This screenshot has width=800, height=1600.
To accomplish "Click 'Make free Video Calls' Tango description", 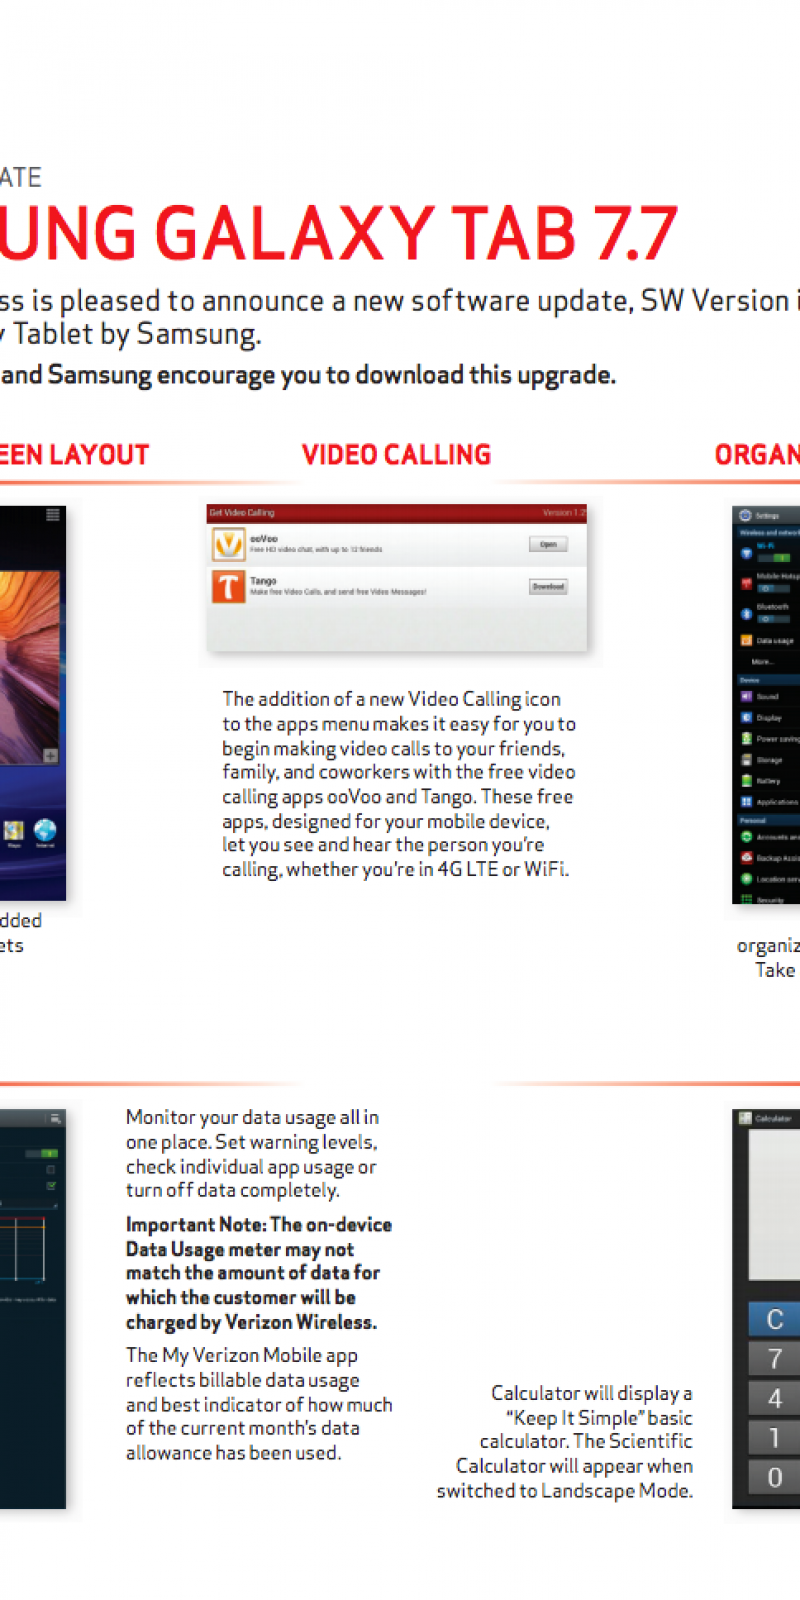I will pyautogui.click(x=338, y=592).
